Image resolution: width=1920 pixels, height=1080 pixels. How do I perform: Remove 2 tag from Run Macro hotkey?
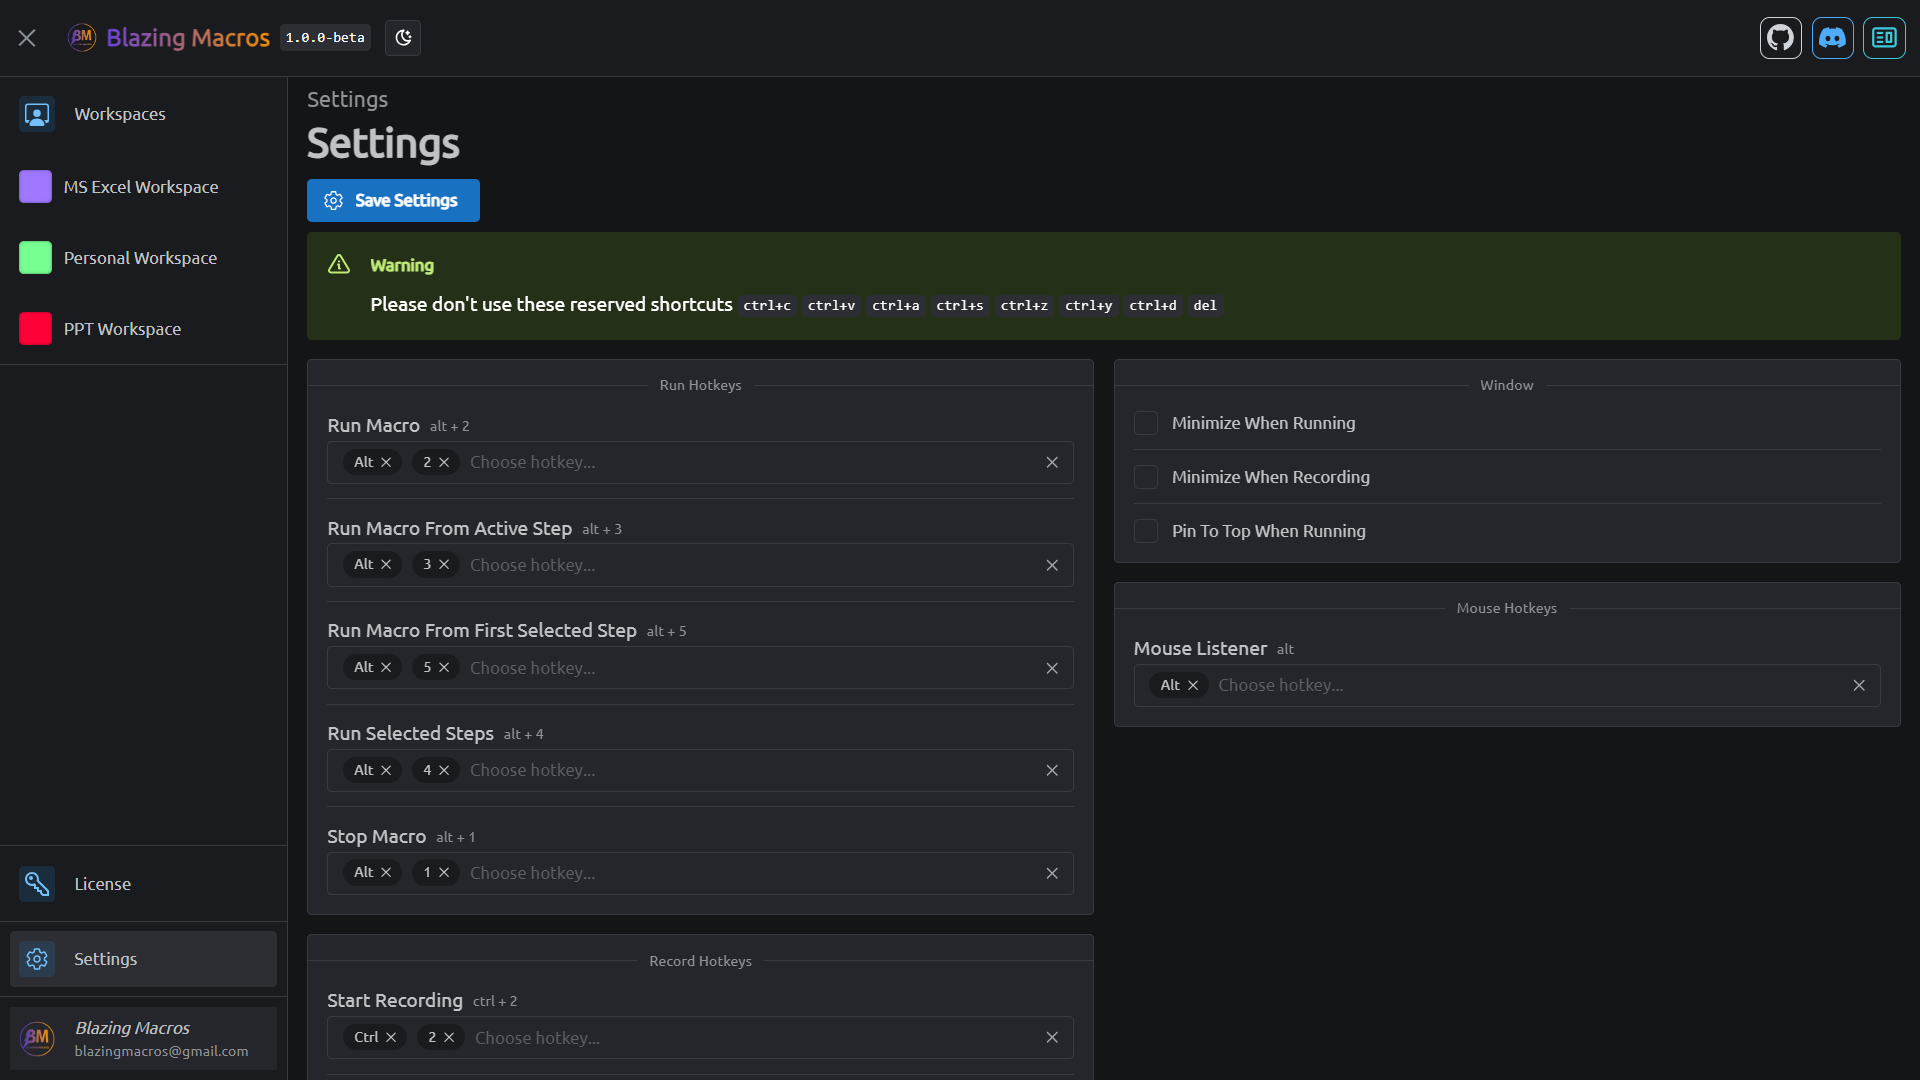(444, 462)
